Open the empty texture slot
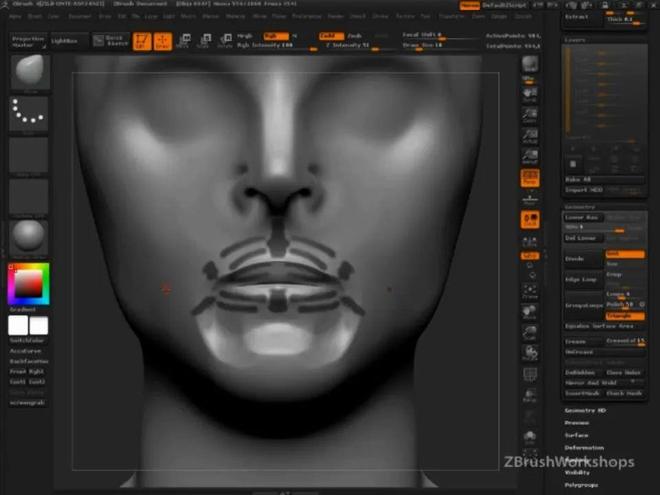 tap(29, 197)
